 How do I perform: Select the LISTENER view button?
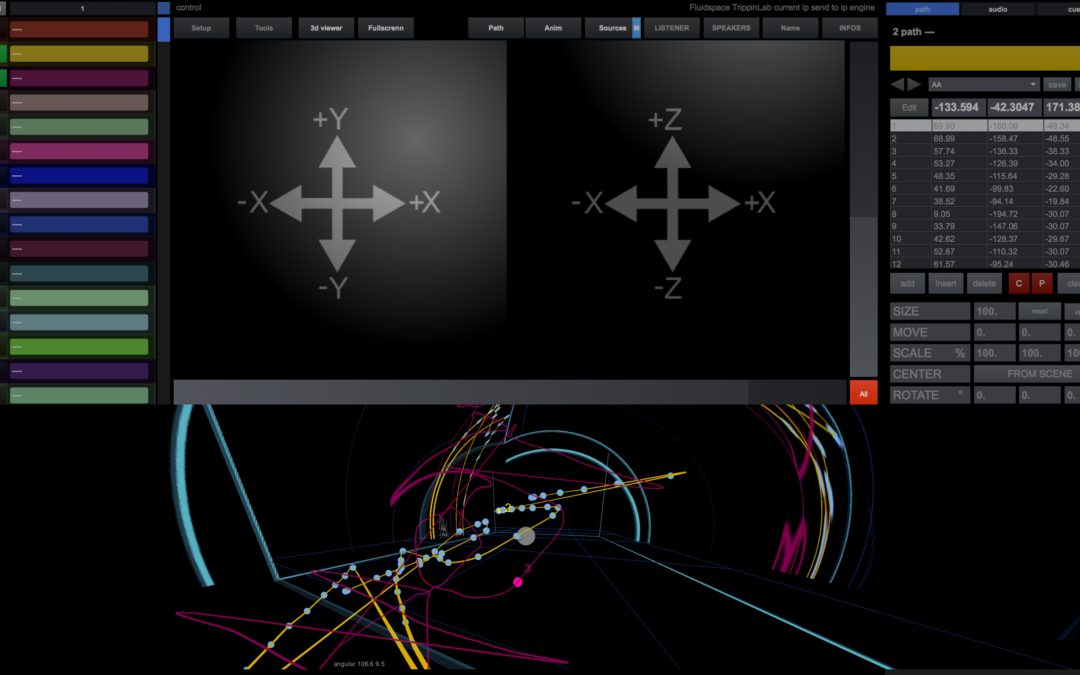tap(672, 28)
